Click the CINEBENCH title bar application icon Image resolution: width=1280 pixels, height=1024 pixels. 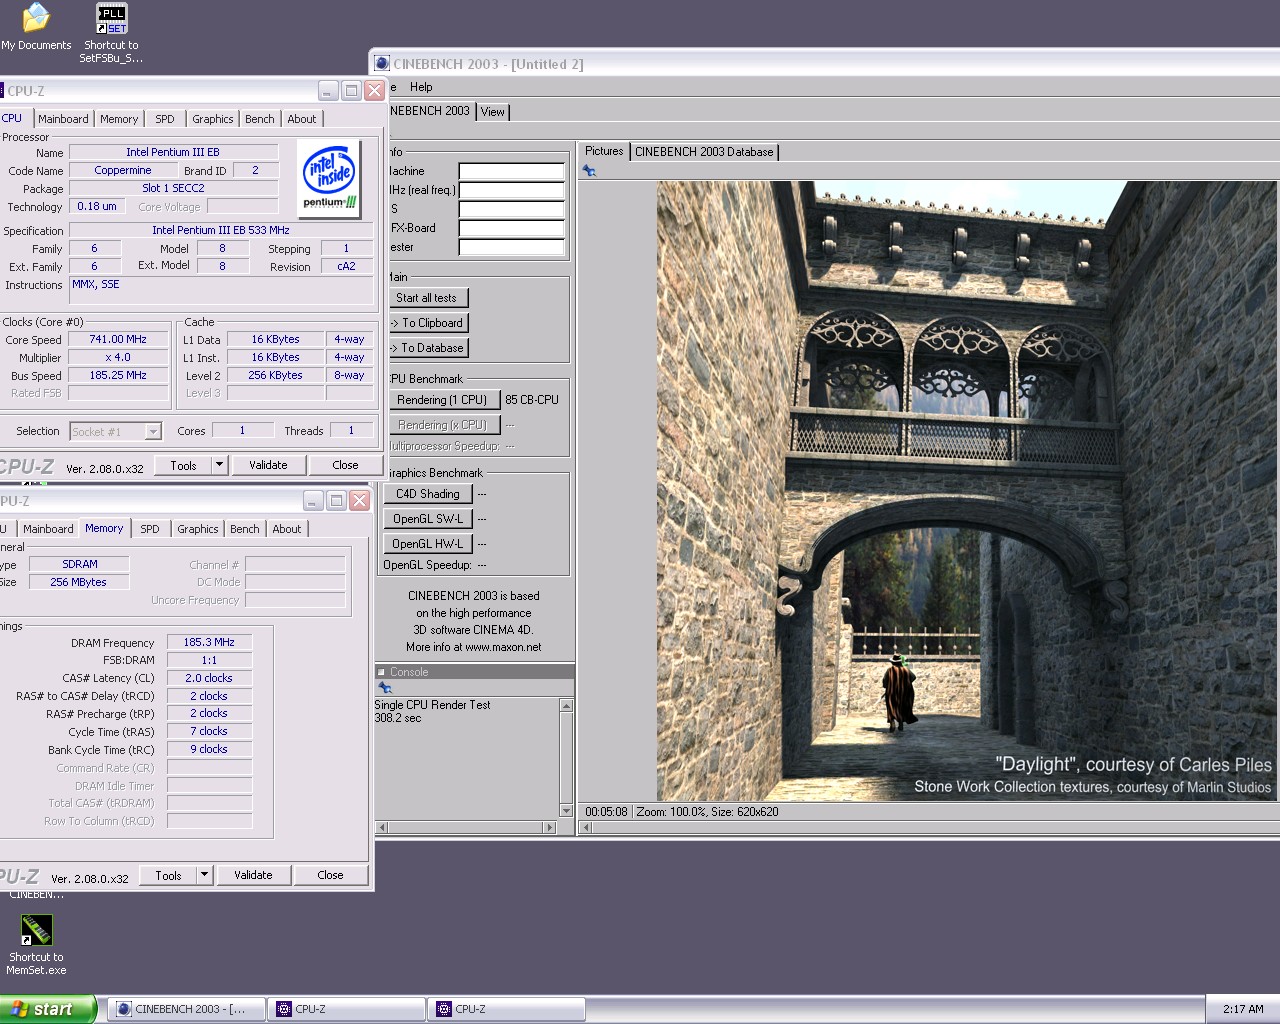tap(382, 63)
